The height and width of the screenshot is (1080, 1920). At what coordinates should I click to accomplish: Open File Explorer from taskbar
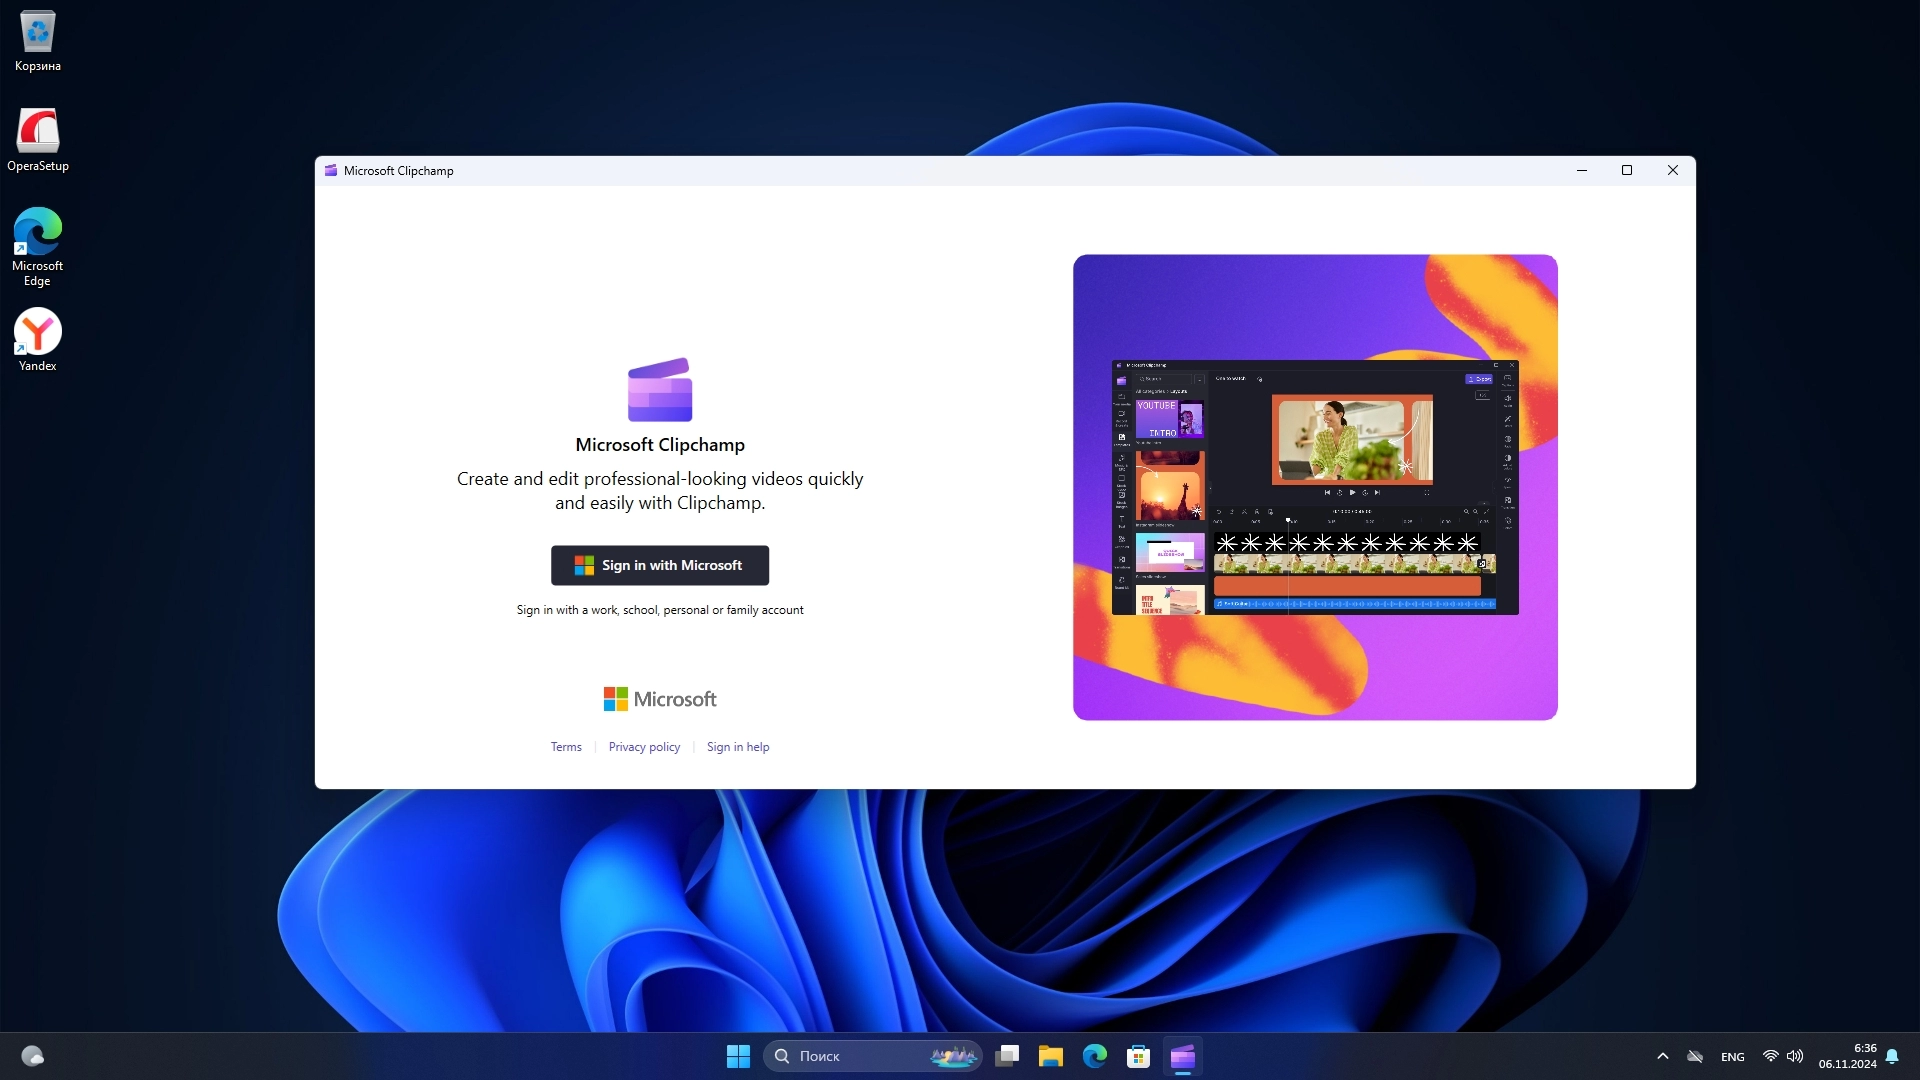point(1050,1056)
